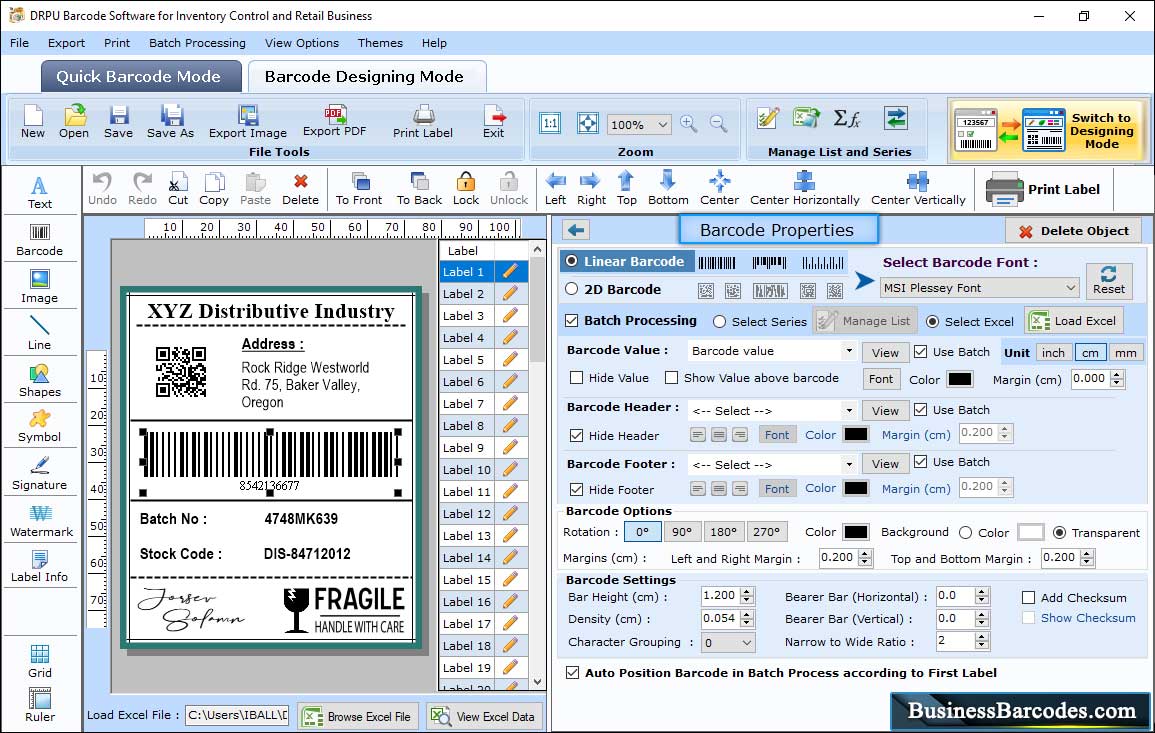Toggle the Grid tool
Image resolution: width=1155 pixels, height=733 pixels.
coord(40,662)
